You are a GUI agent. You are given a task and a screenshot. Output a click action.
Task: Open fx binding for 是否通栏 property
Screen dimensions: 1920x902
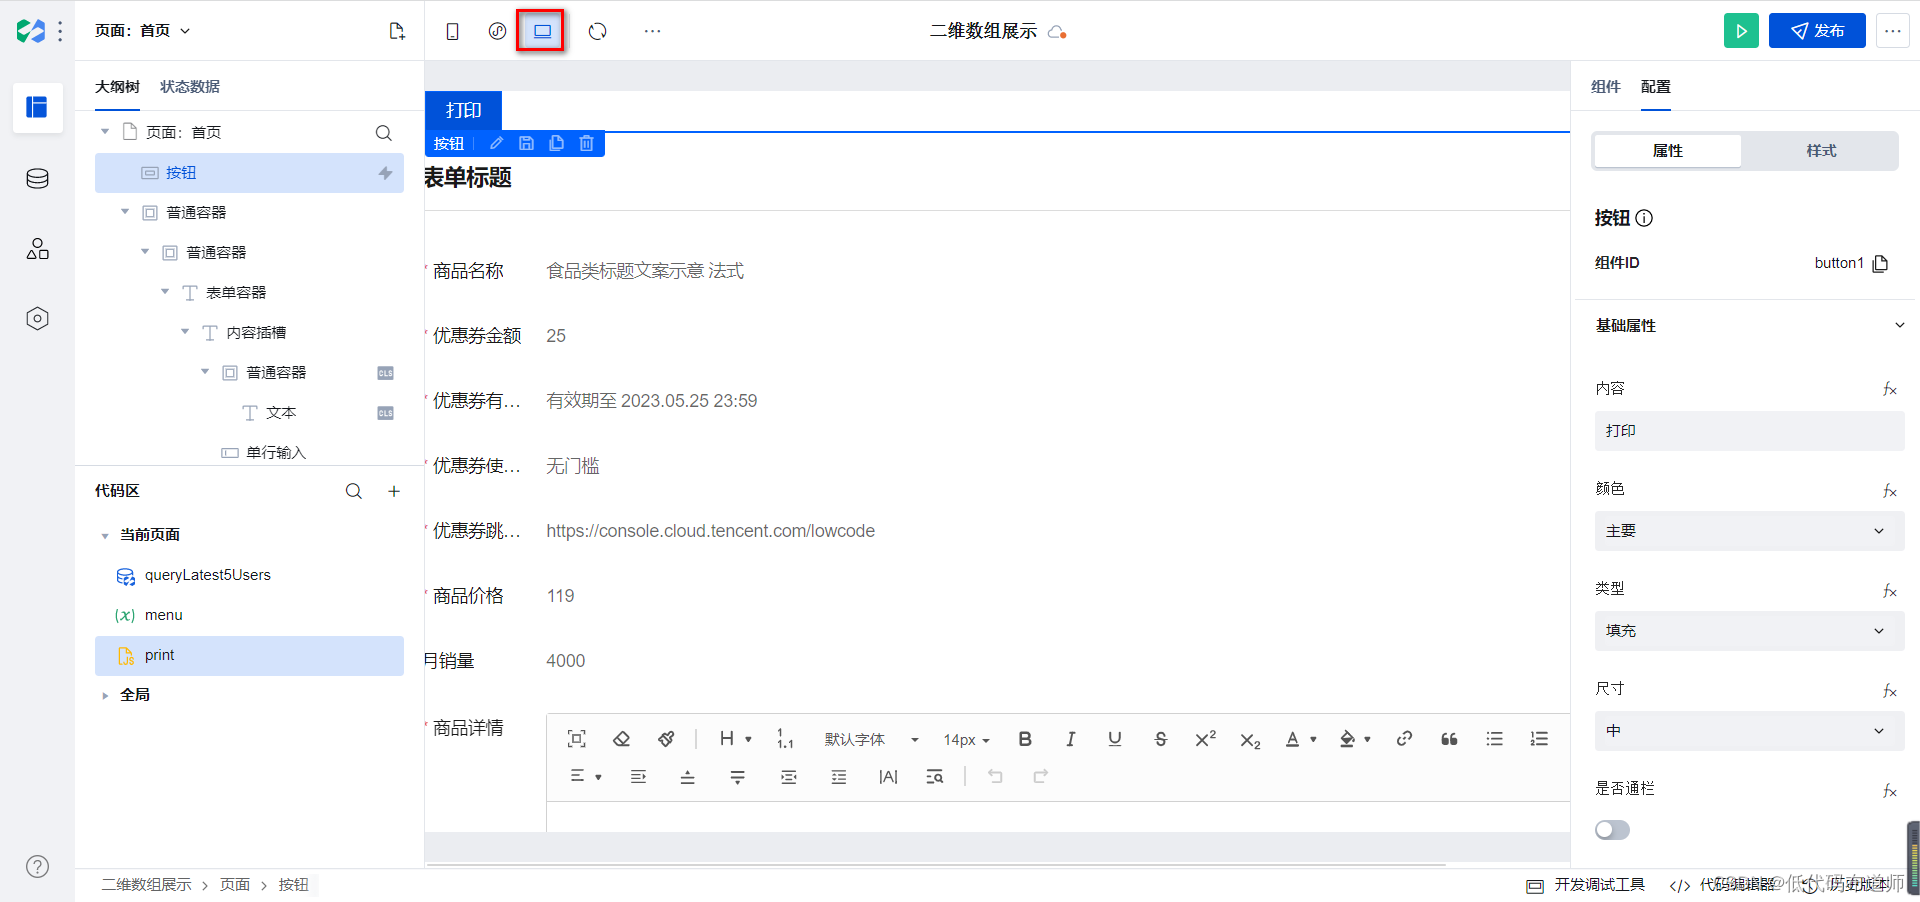pos(1889,790)
